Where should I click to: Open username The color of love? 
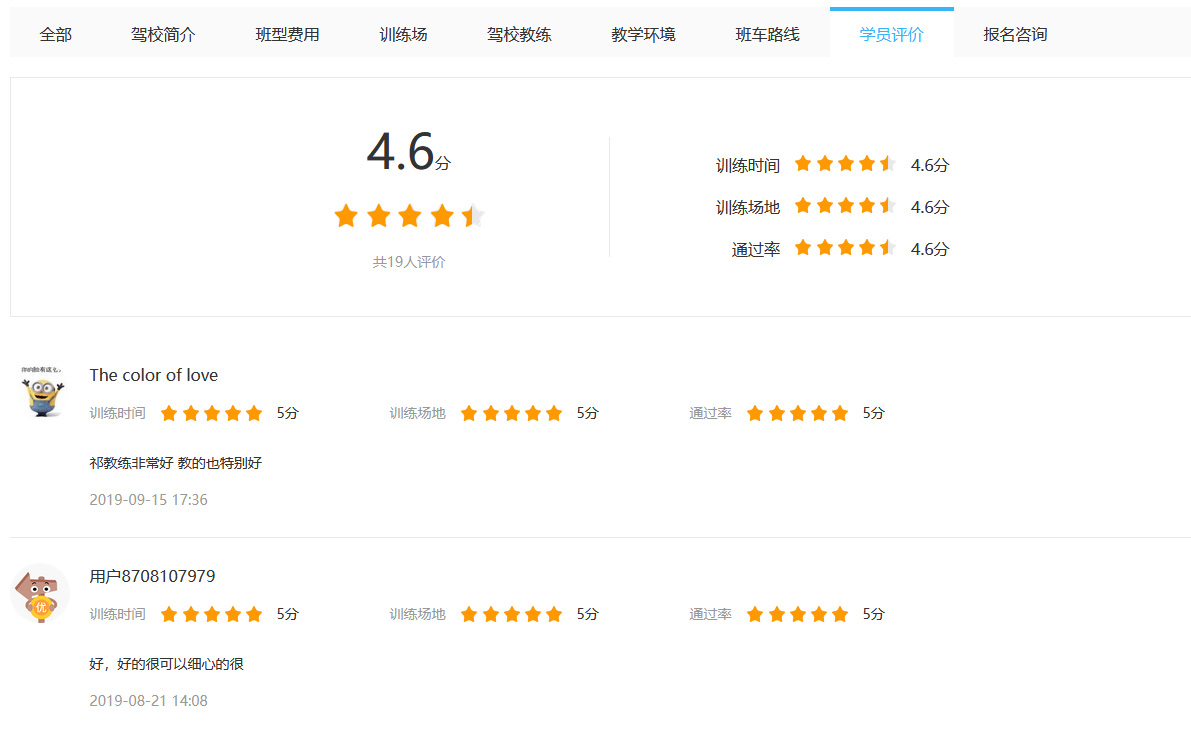(153, 375)
